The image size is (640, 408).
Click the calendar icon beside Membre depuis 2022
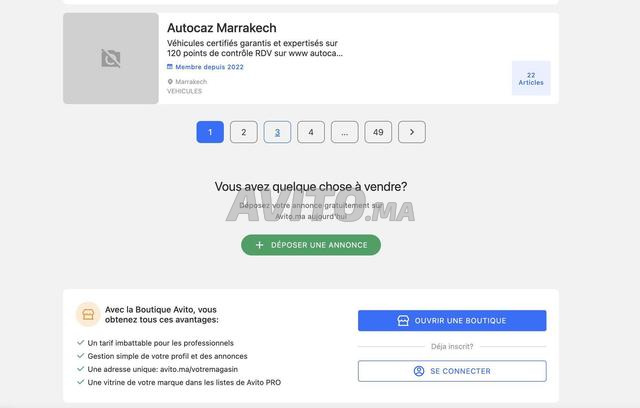coord(170,67)
